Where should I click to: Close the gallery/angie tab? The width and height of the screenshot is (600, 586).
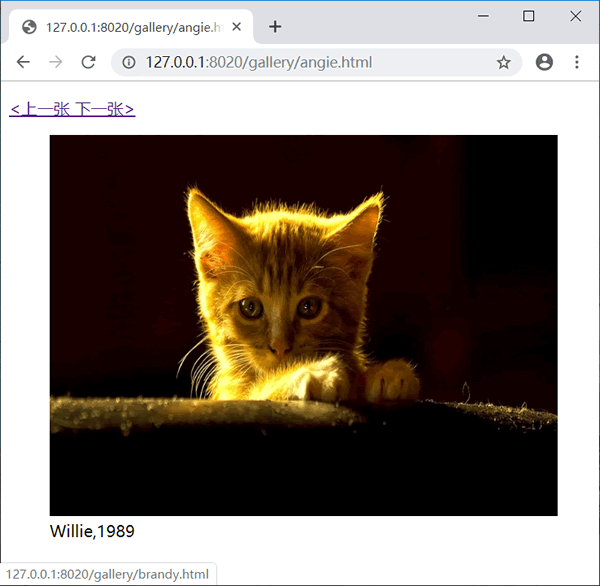point(236,27)
